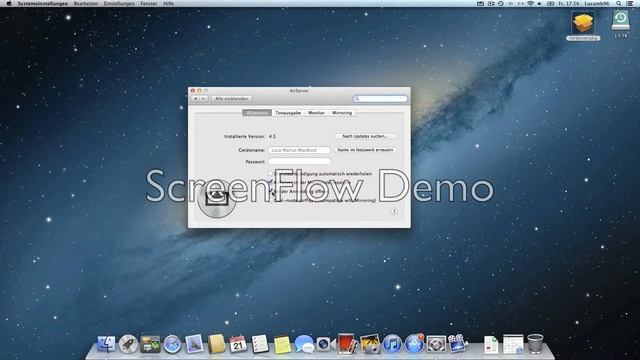The width and height of the screenshot is (640, 360).
Task: Open Spotlight search magnifier in menu bar
Action: pyautogui.click(x=619, y=3)
